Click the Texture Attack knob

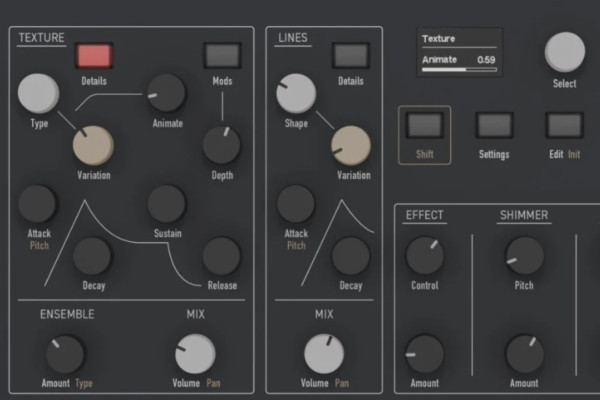coord(38,204)
